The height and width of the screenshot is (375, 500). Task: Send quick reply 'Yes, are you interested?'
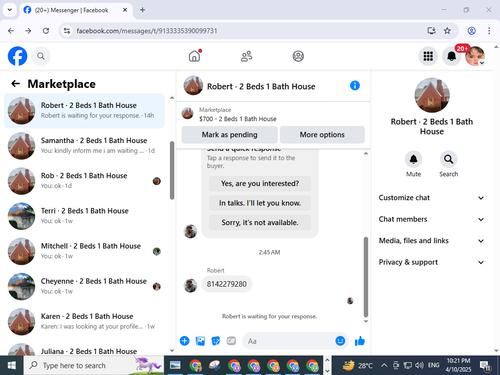pyautogui.click(x=260, y=183)
